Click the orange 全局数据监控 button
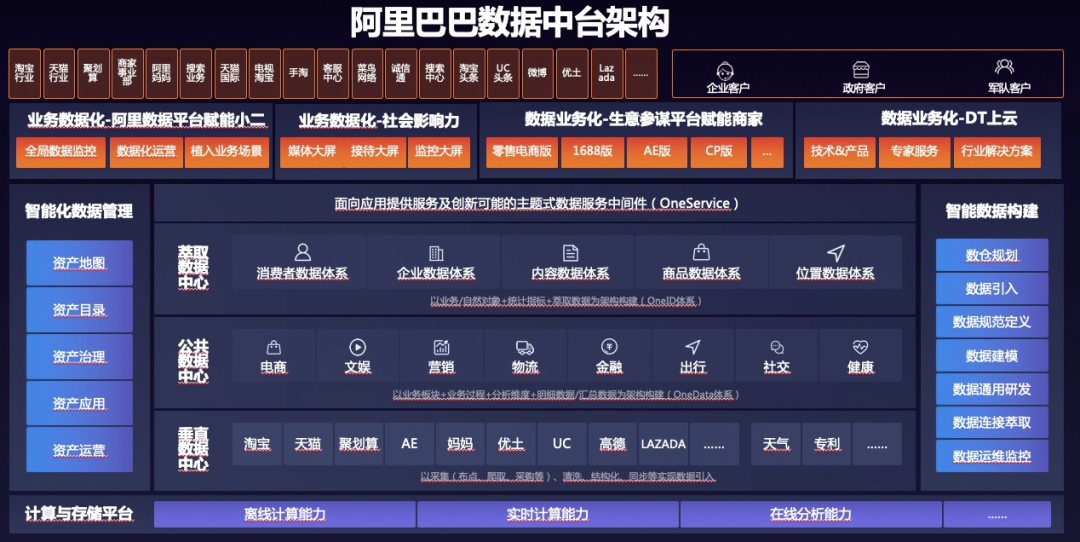Screen dimensions: 1080x542 (61, 152)
